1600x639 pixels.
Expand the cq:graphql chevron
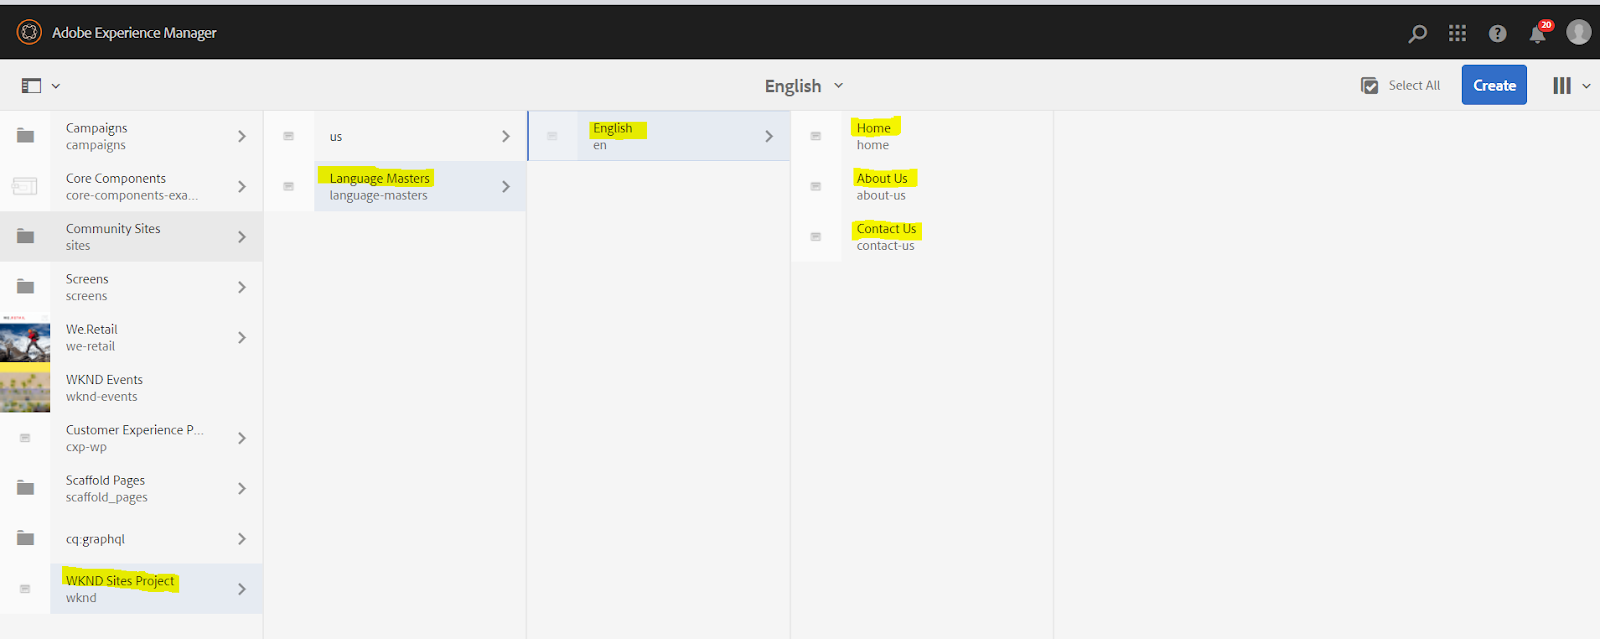241,538
